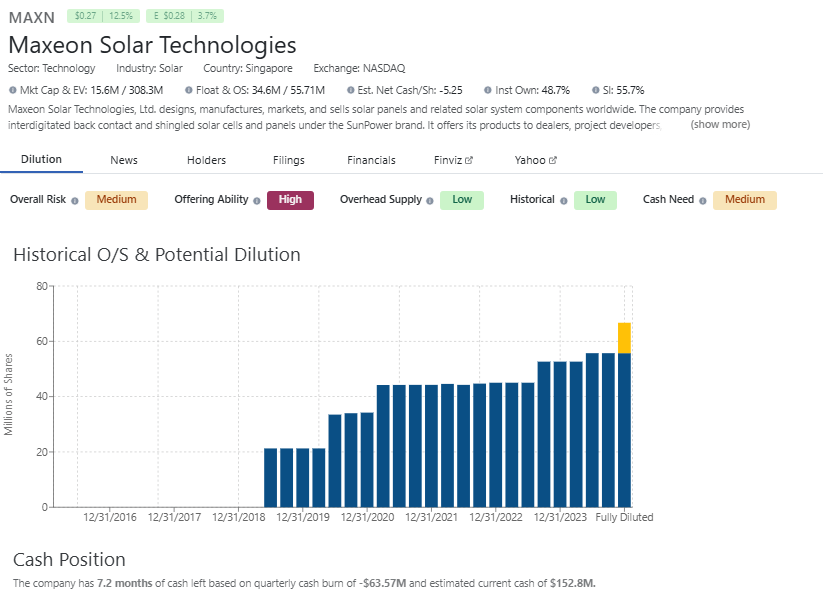Click info icon next to Cash Need
The image size is (823, 610).
pyautogui.click(x=703, y=200)
